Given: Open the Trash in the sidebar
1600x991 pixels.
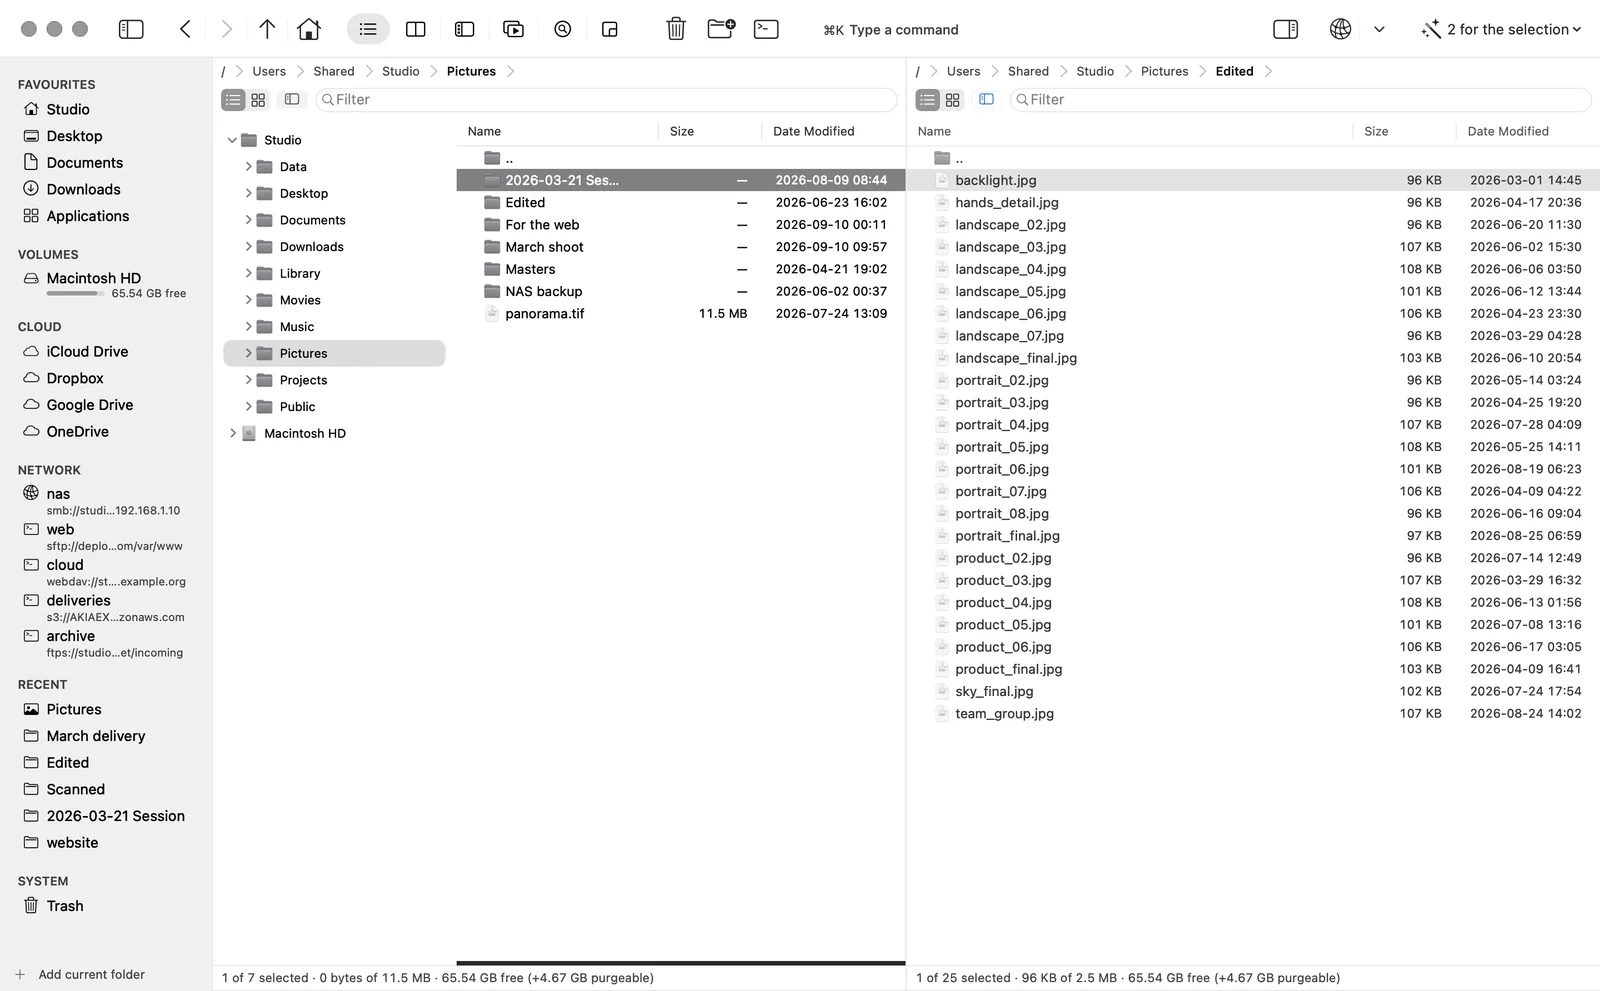Looking at the screenshot, I should [65, 906].
